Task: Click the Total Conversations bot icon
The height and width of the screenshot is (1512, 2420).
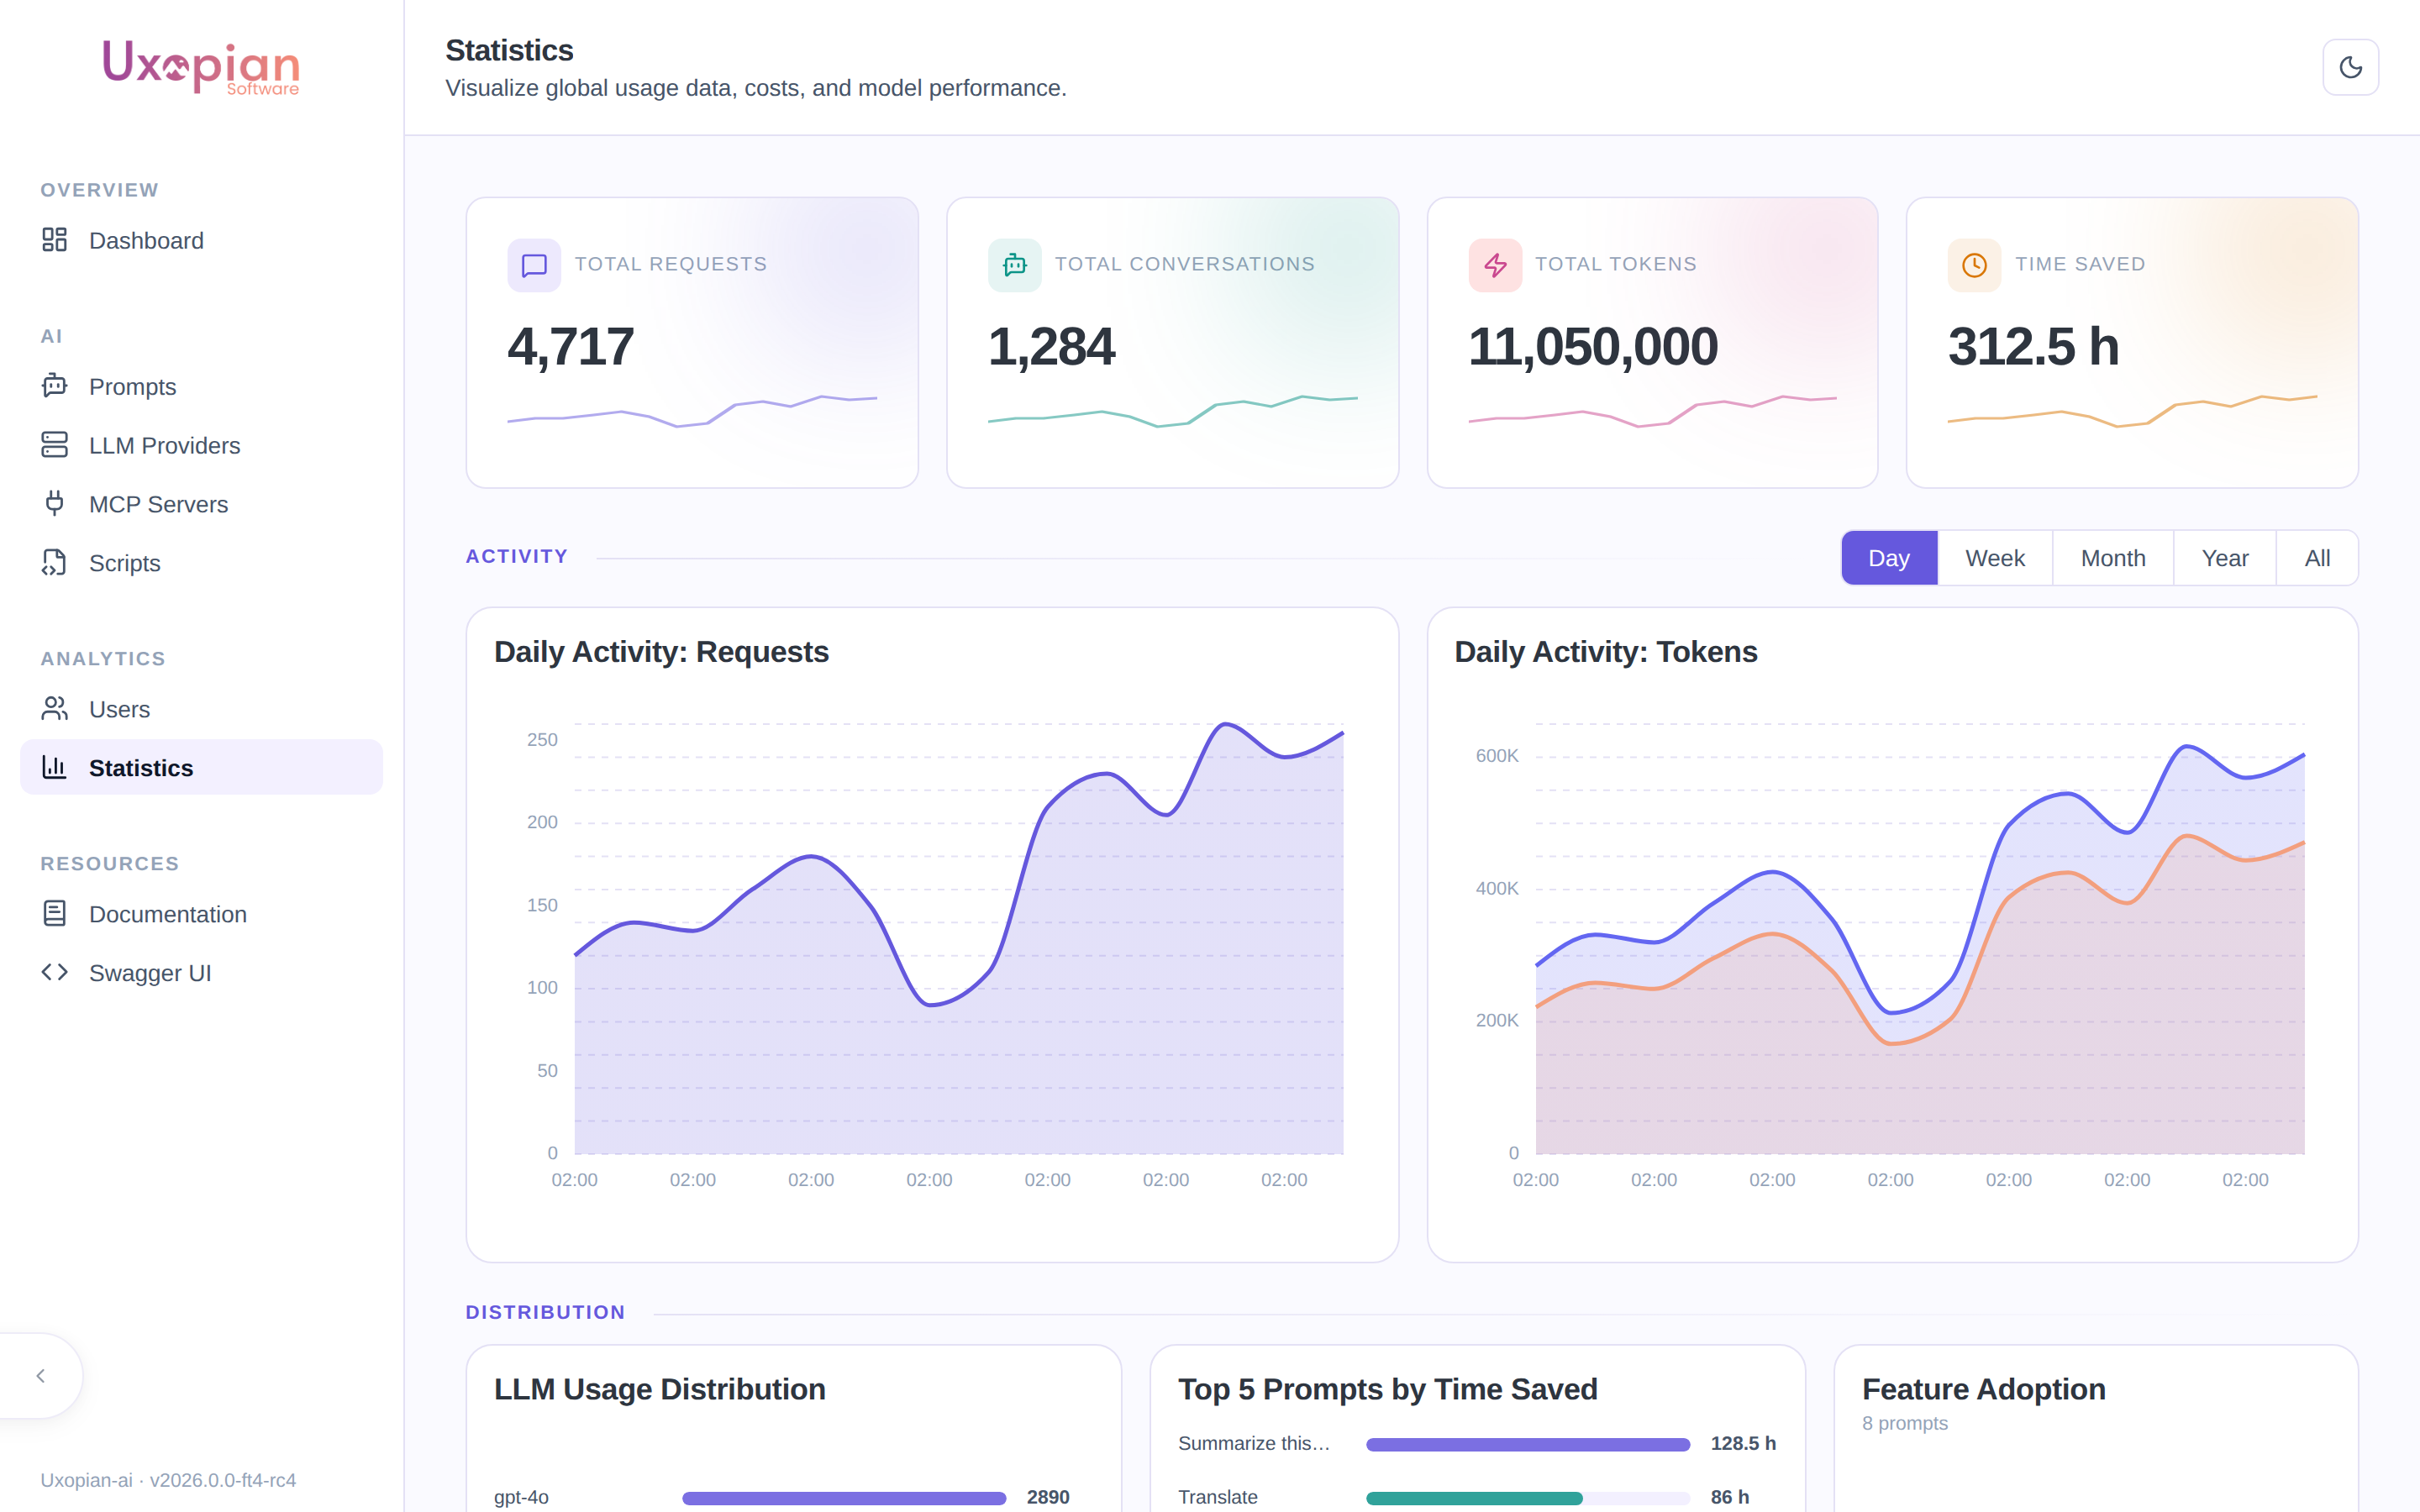Action: [x=1014, y=265]
